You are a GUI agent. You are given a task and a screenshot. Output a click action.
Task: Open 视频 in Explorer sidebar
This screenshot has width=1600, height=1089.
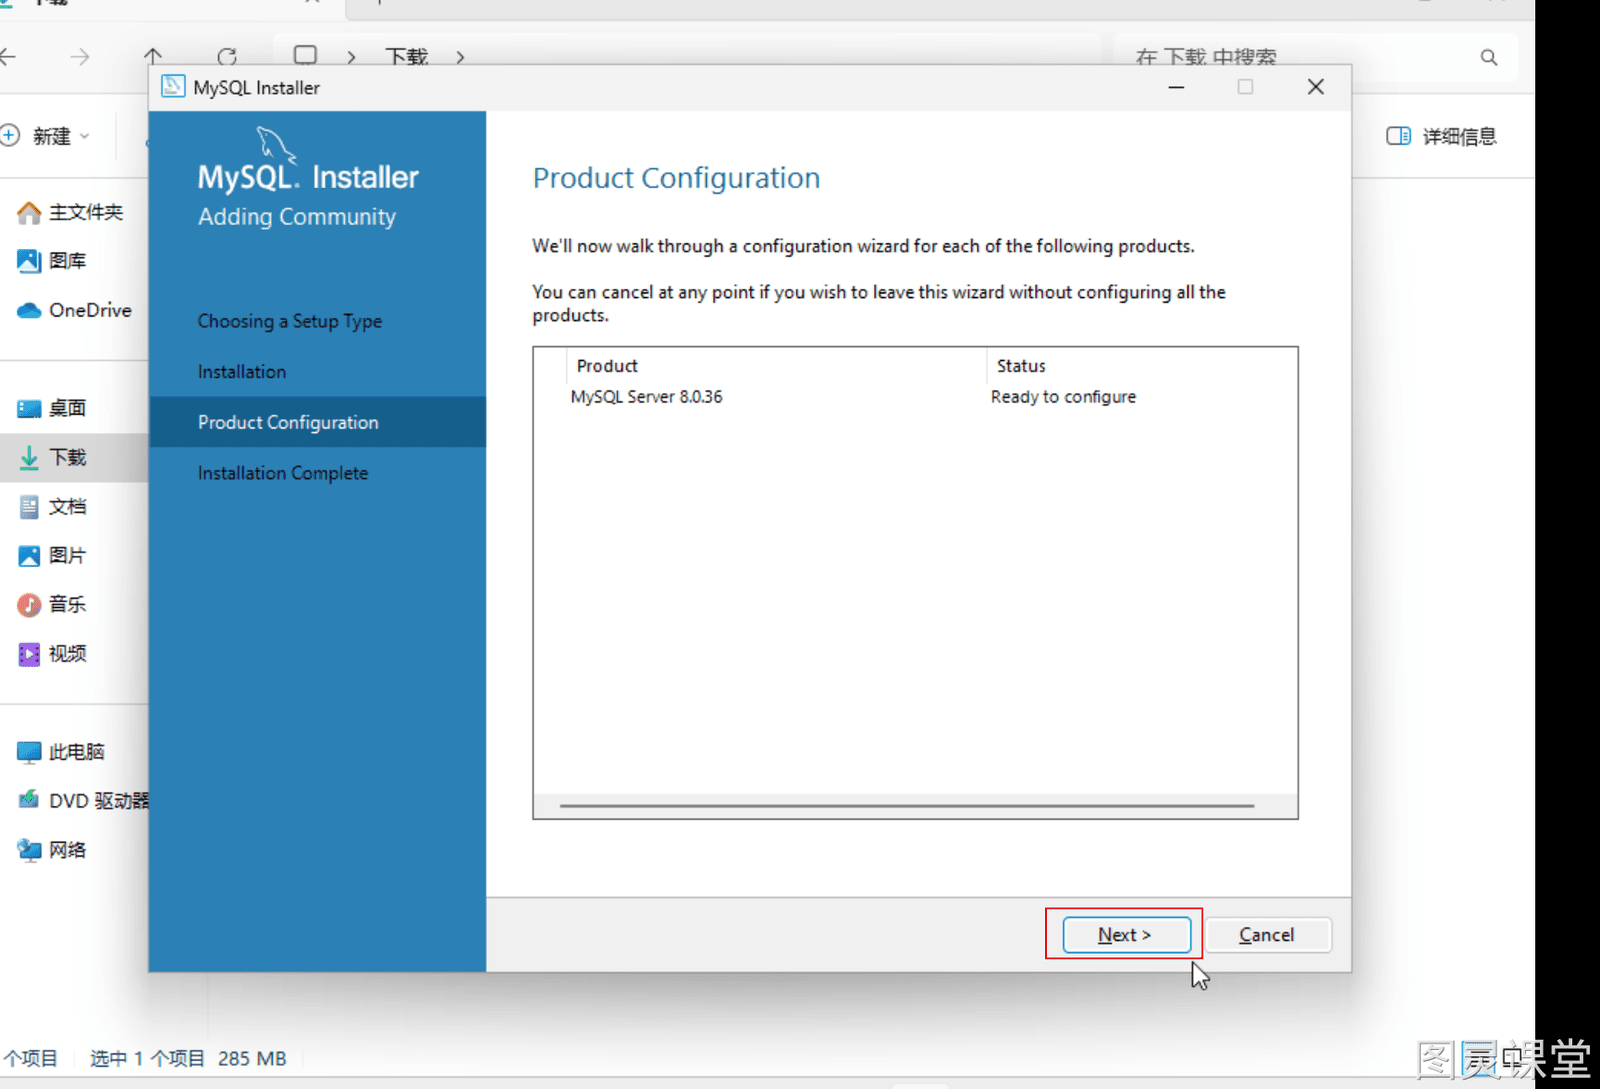pos(67,653)
